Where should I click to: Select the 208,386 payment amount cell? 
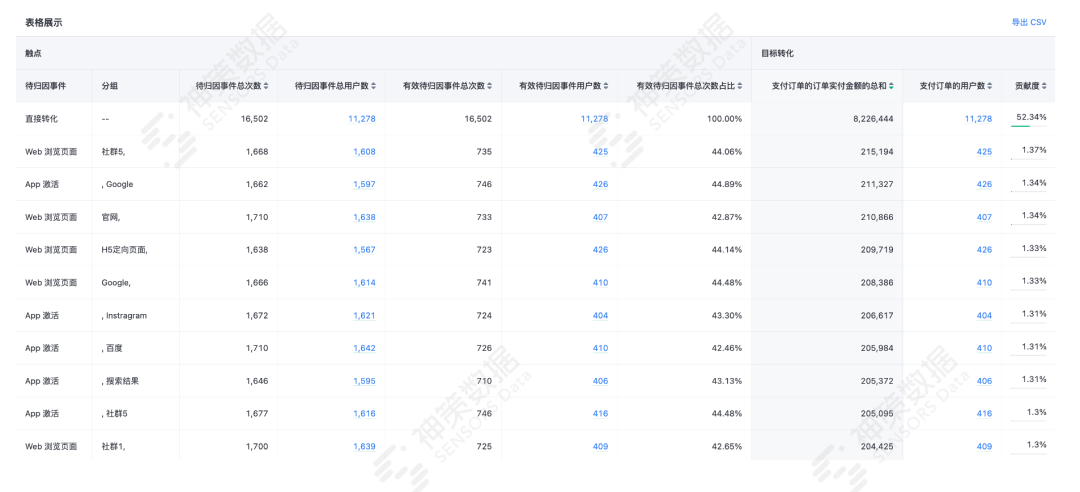(827, 283)
